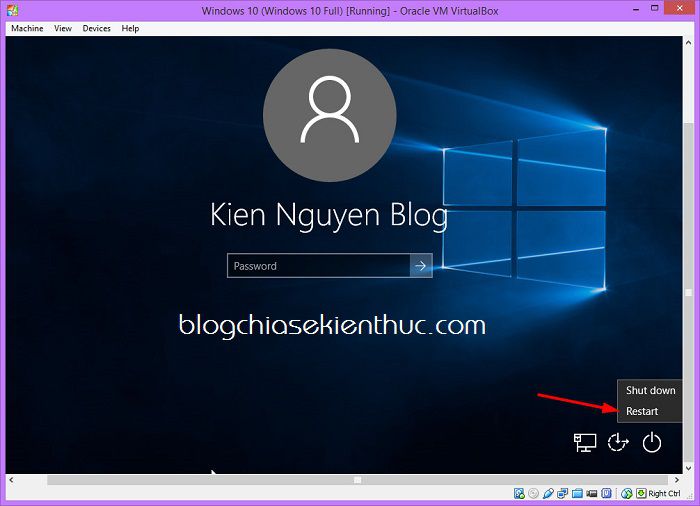Click the VirtualBox title bar icon

12,11
